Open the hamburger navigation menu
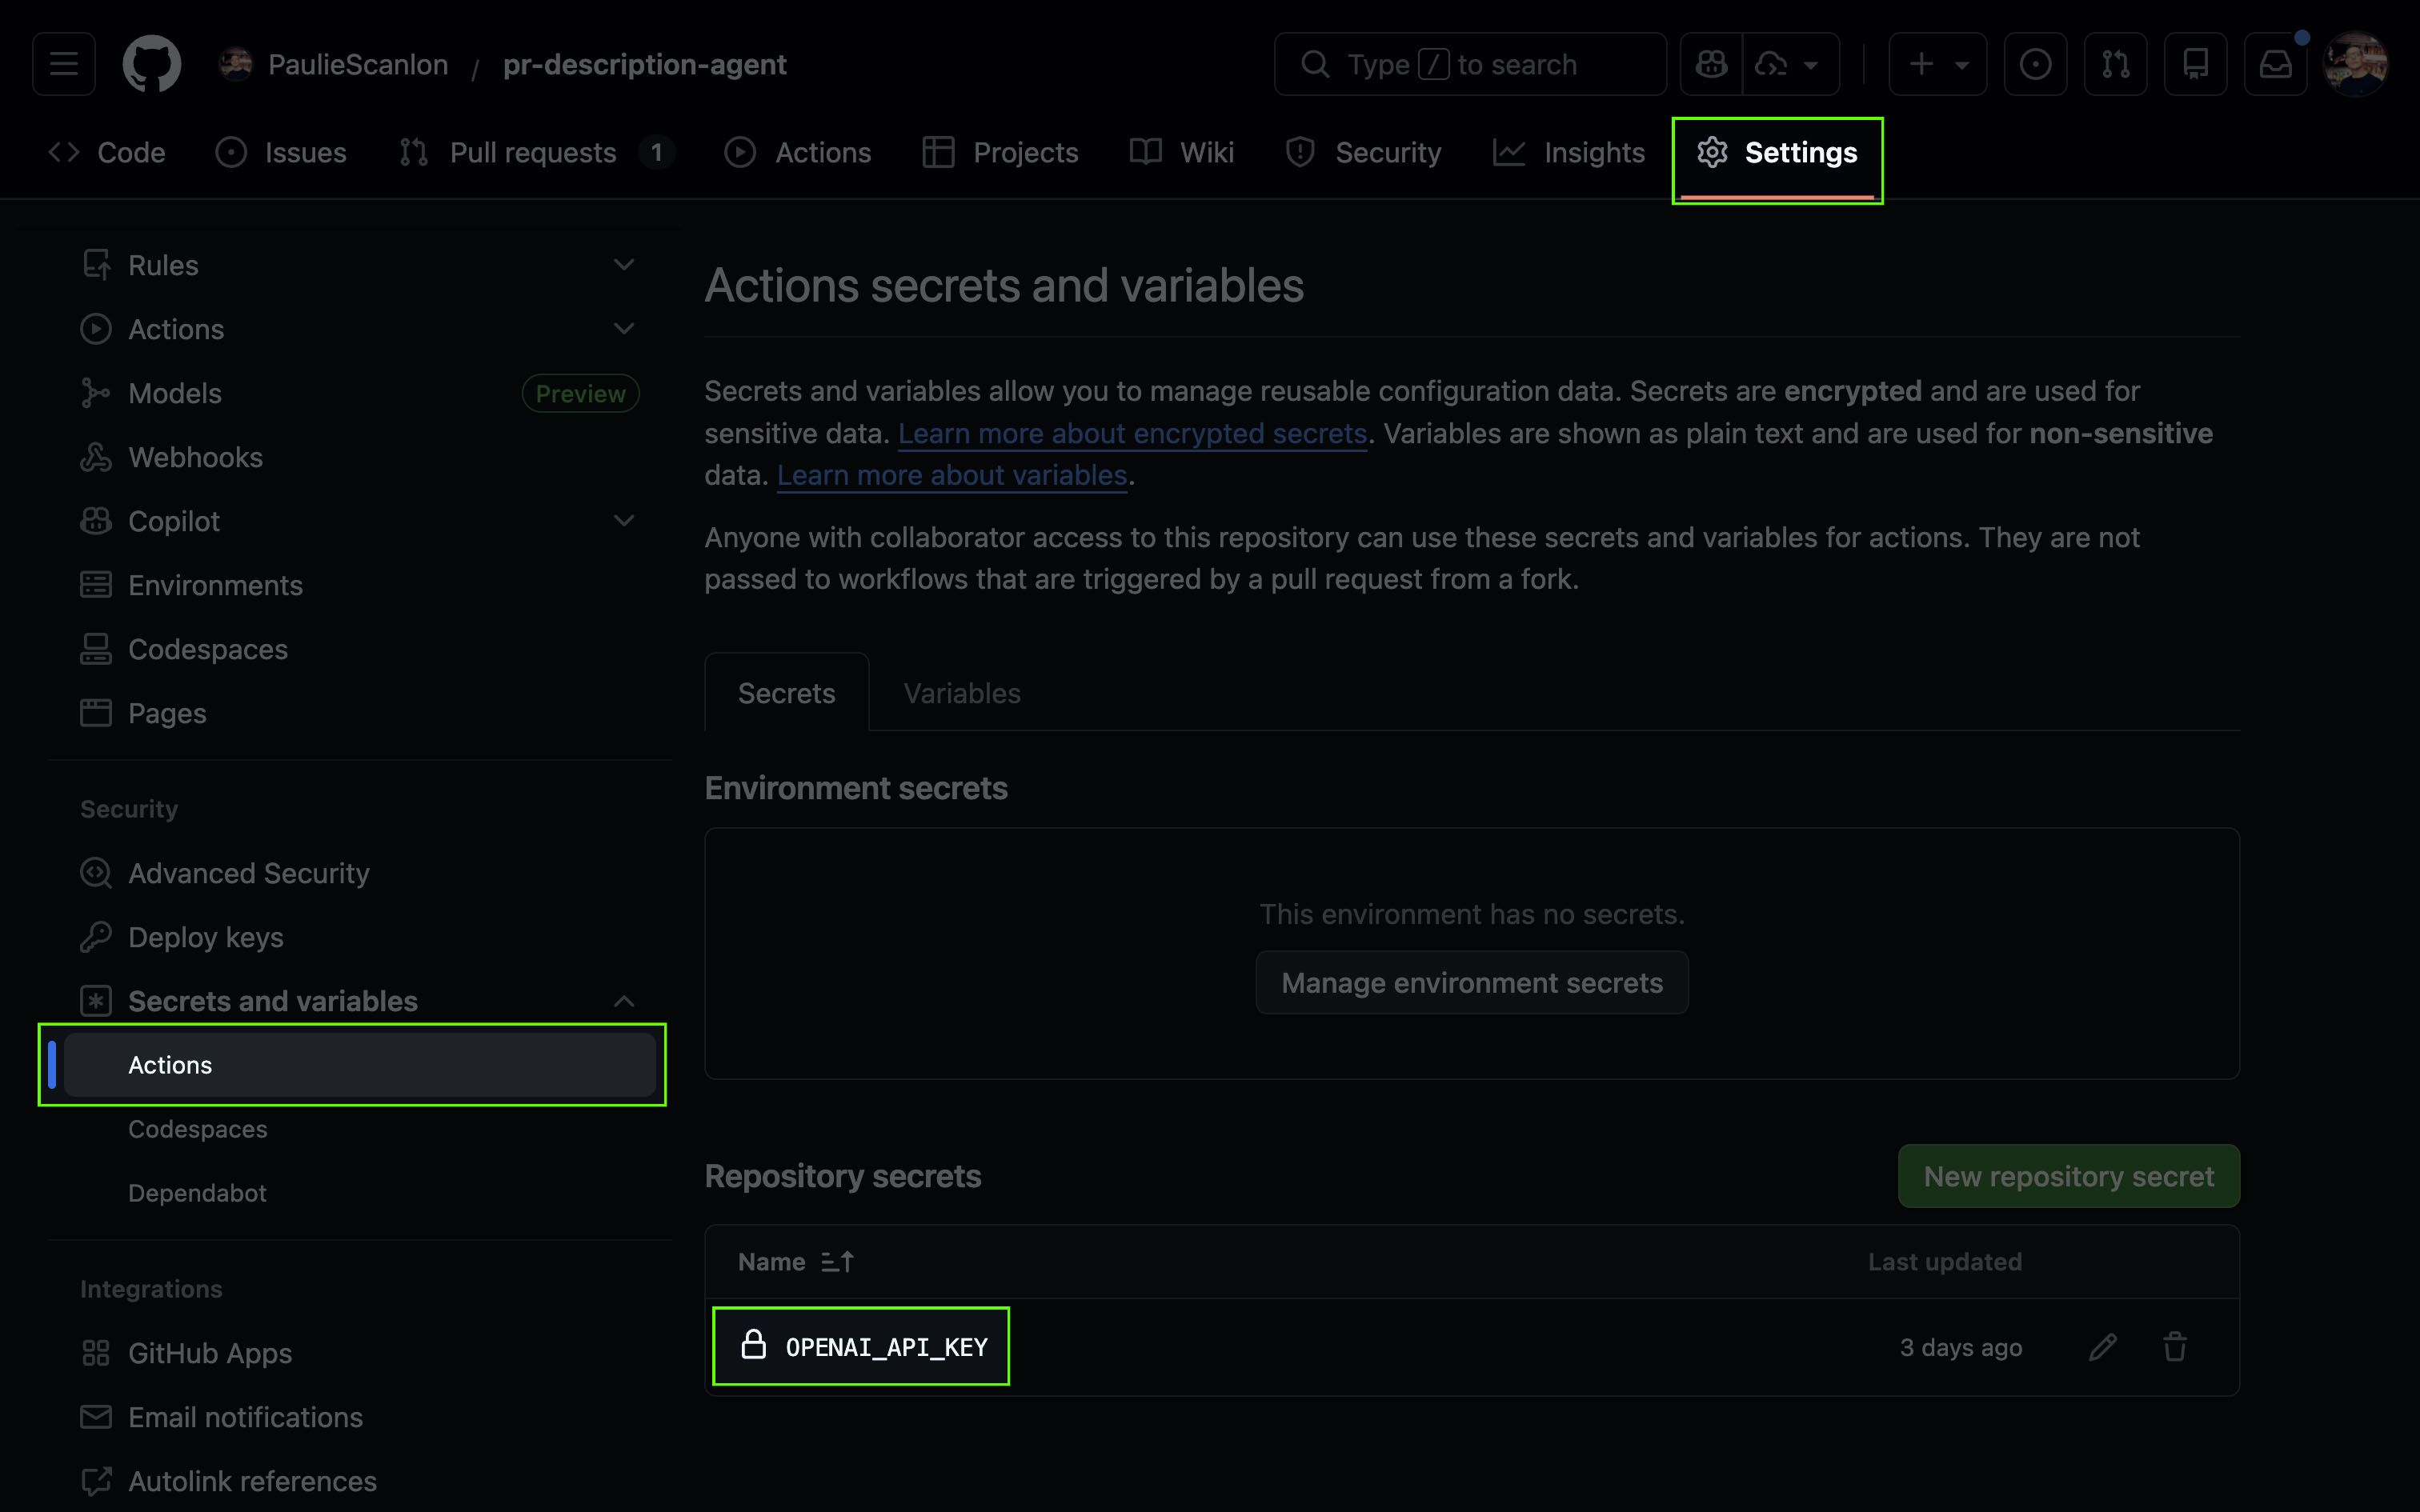2420x1512 pixels. tap(63, 63)
